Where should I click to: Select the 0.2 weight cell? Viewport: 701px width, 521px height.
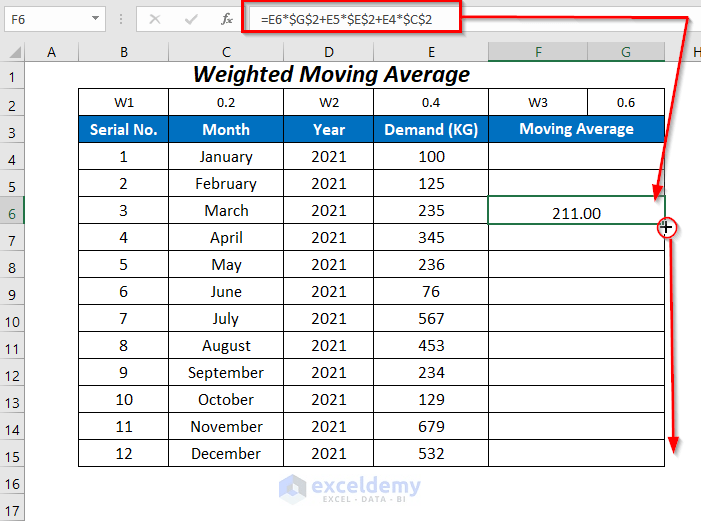coord(226,102)
